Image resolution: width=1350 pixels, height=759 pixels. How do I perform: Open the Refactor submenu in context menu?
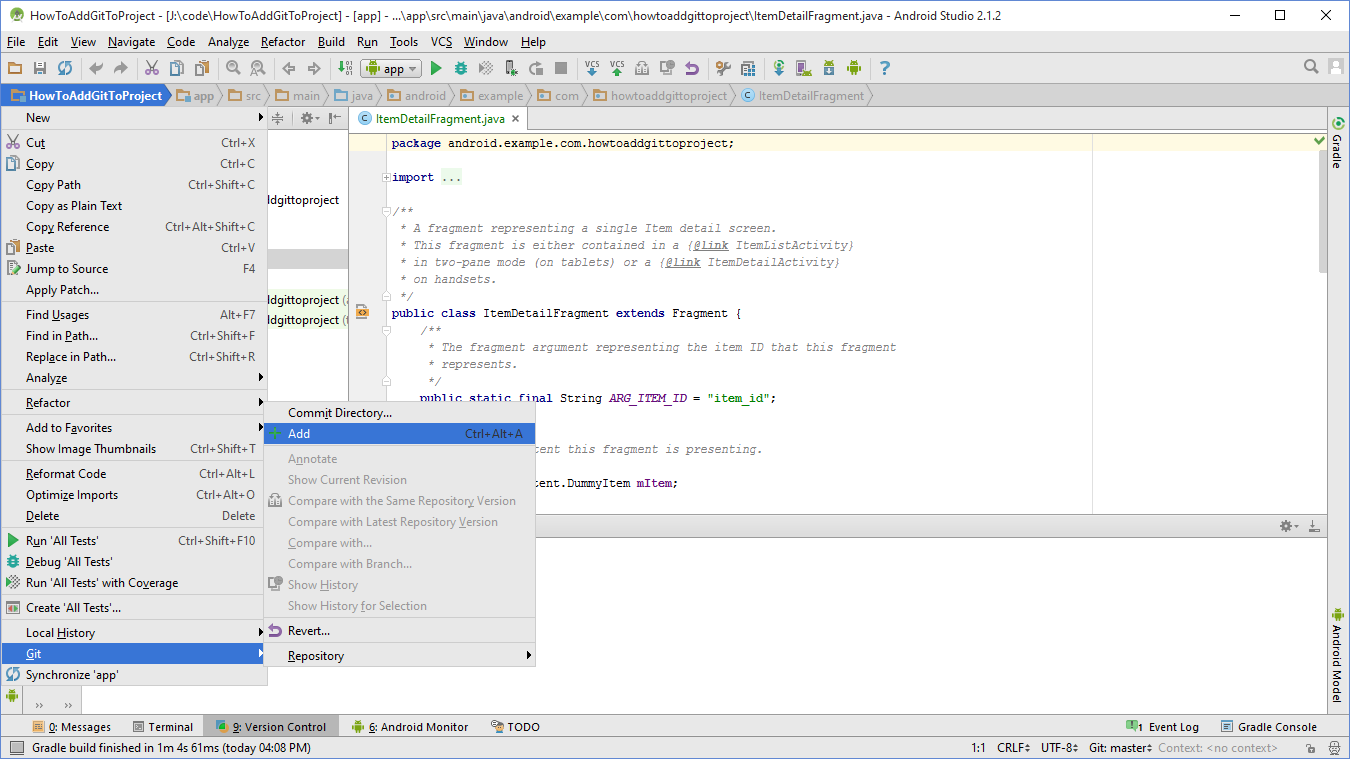[134, 403]
